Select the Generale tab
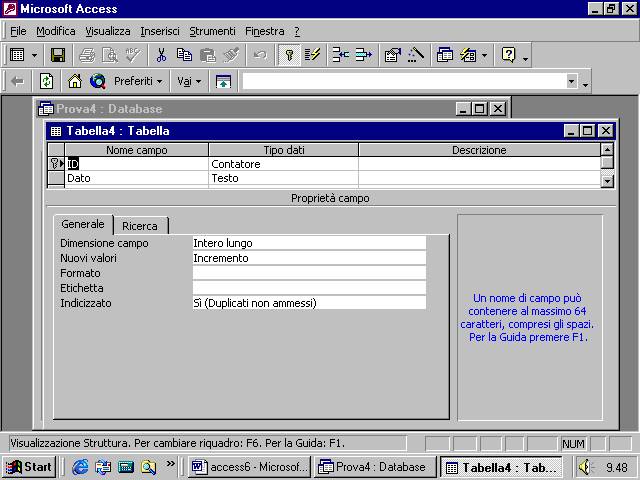640x480 pixels. pyautogui.click(x=83, y=224)
